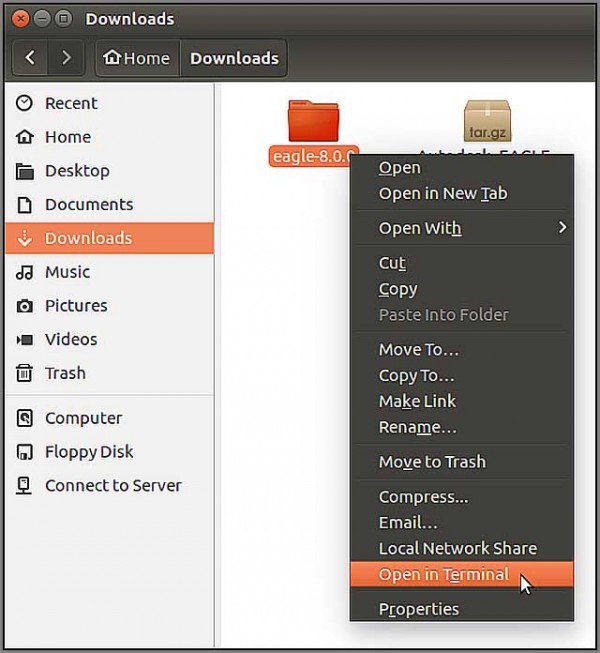Open Floppy Disk in sidebar
This screenshot has width=600, height=653.
88,452
